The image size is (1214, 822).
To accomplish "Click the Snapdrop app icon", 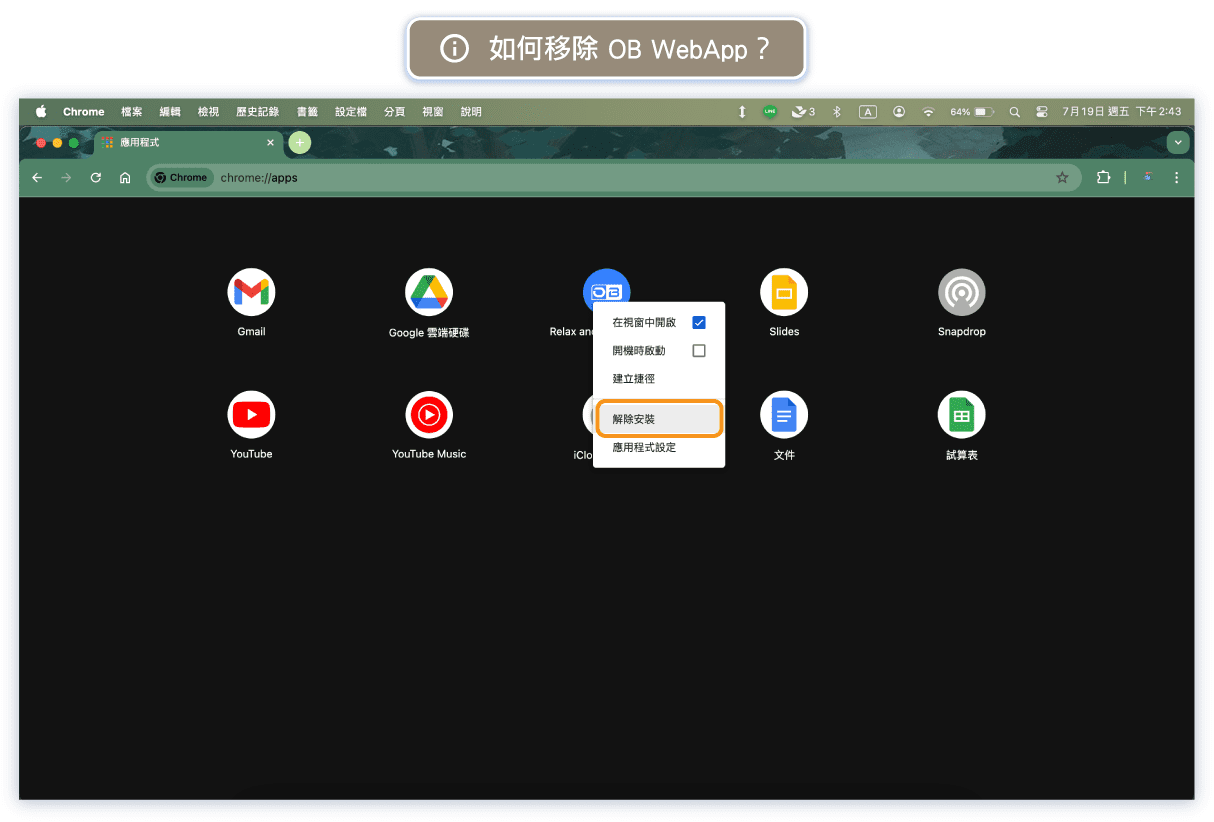I will 961,292.
